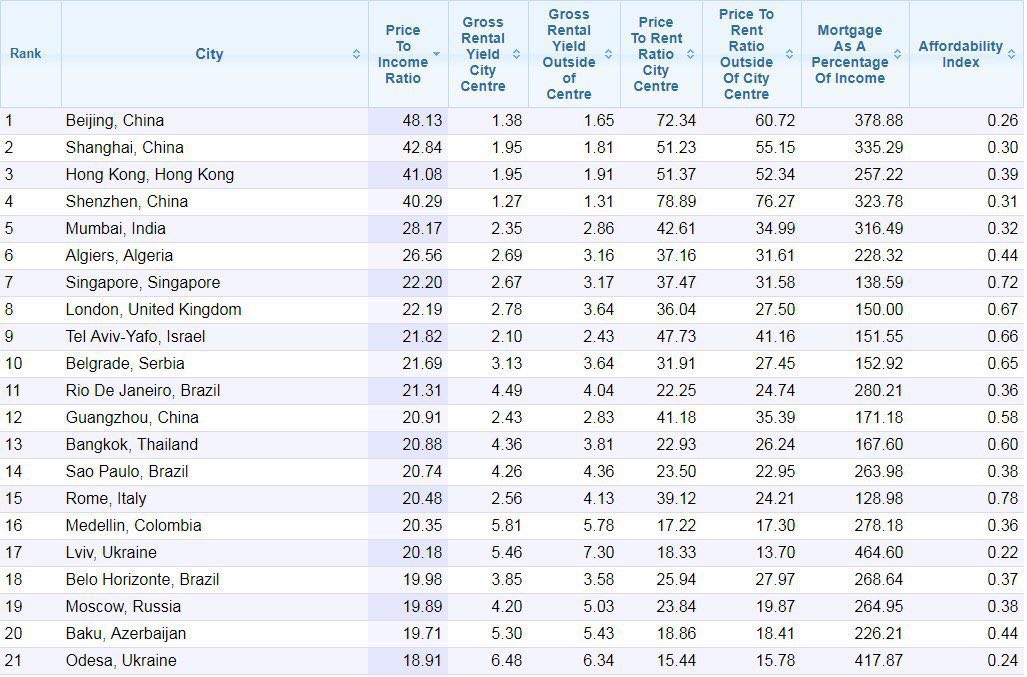Select the 'Guangzhou, China' city cell

215,418
